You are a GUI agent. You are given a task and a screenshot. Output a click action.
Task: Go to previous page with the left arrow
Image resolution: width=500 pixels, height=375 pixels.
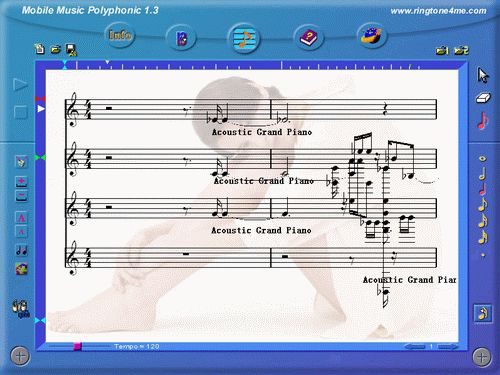pyautogui.click(x=415, y=347)
